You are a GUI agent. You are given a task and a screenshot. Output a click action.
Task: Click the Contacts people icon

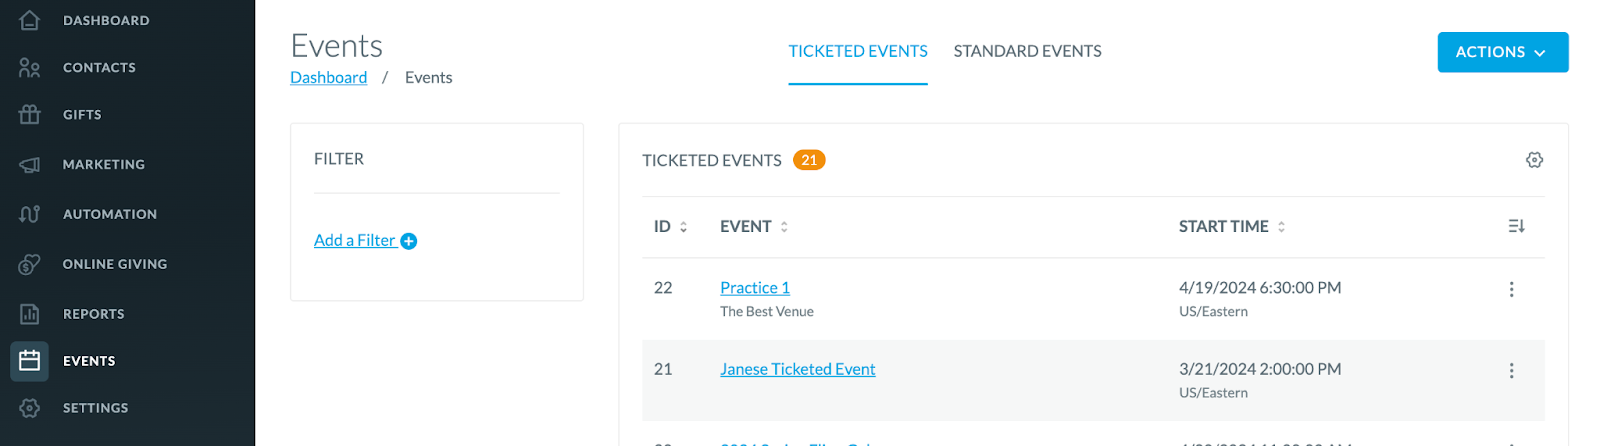(x=29, y=67)
